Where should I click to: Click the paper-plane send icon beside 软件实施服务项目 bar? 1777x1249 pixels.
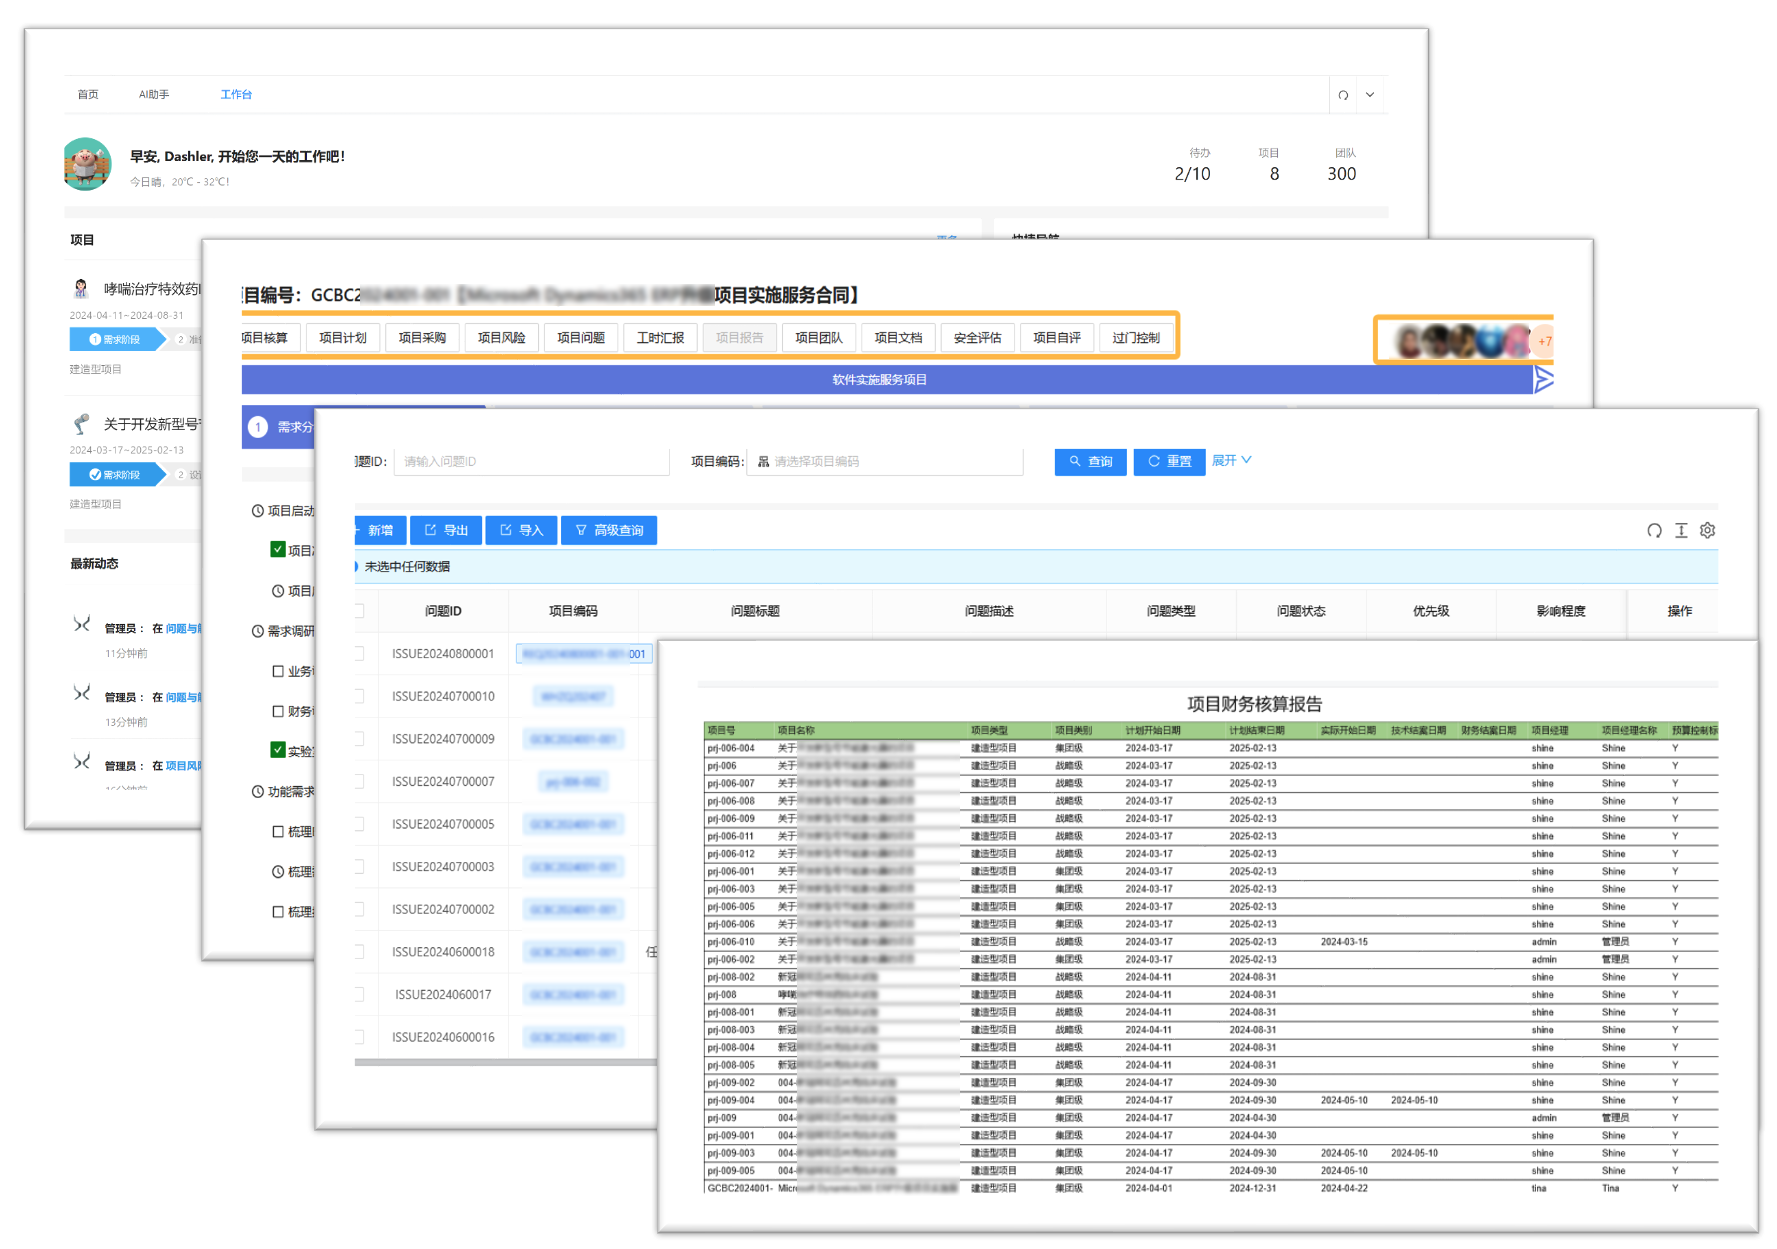(1544, 379)
